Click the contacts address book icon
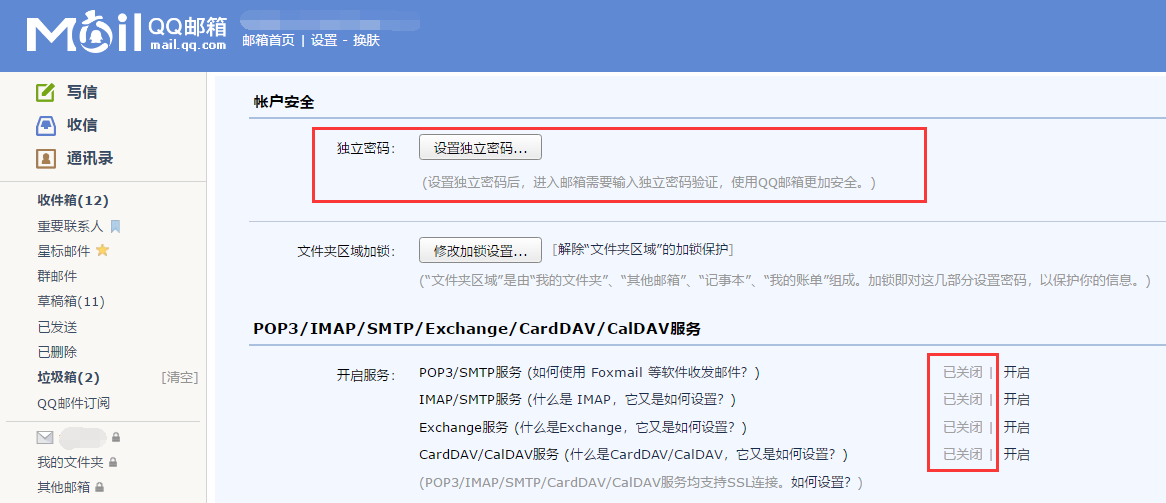This screenshot has height=503, width=1166. click(x=46, y=158)
